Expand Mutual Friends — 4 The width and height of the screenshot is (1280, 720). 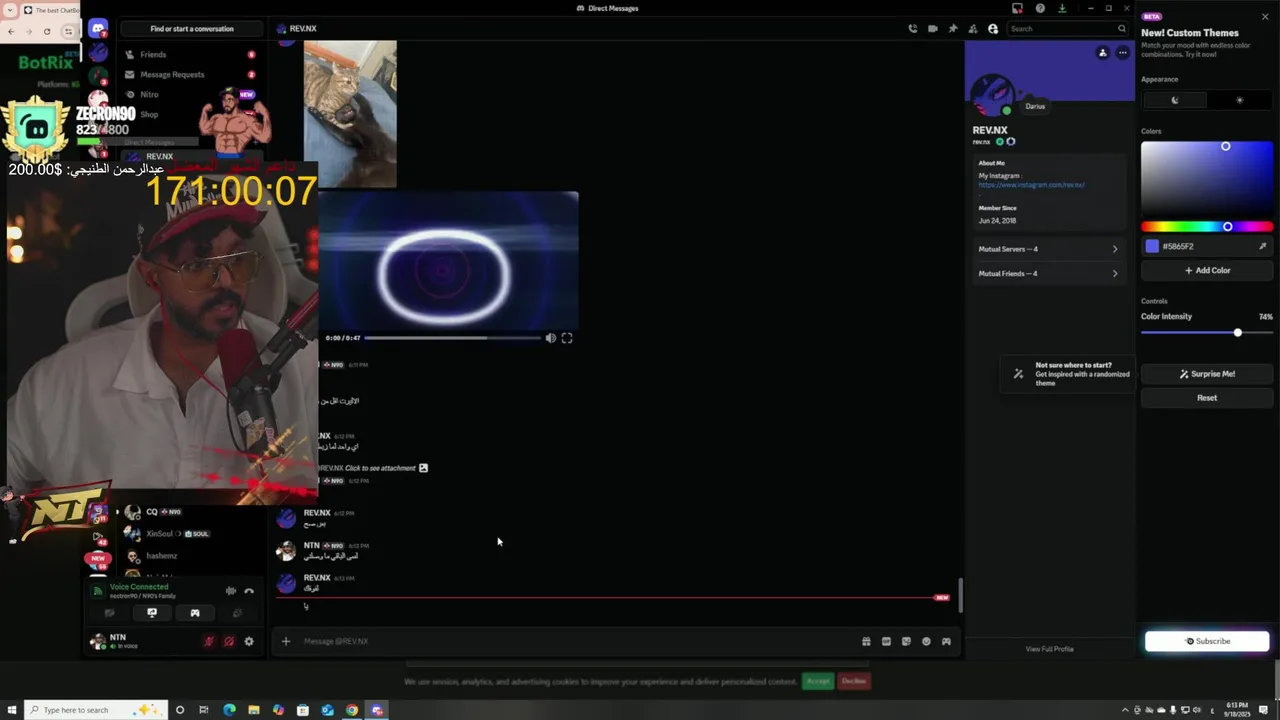(1048, 273)
